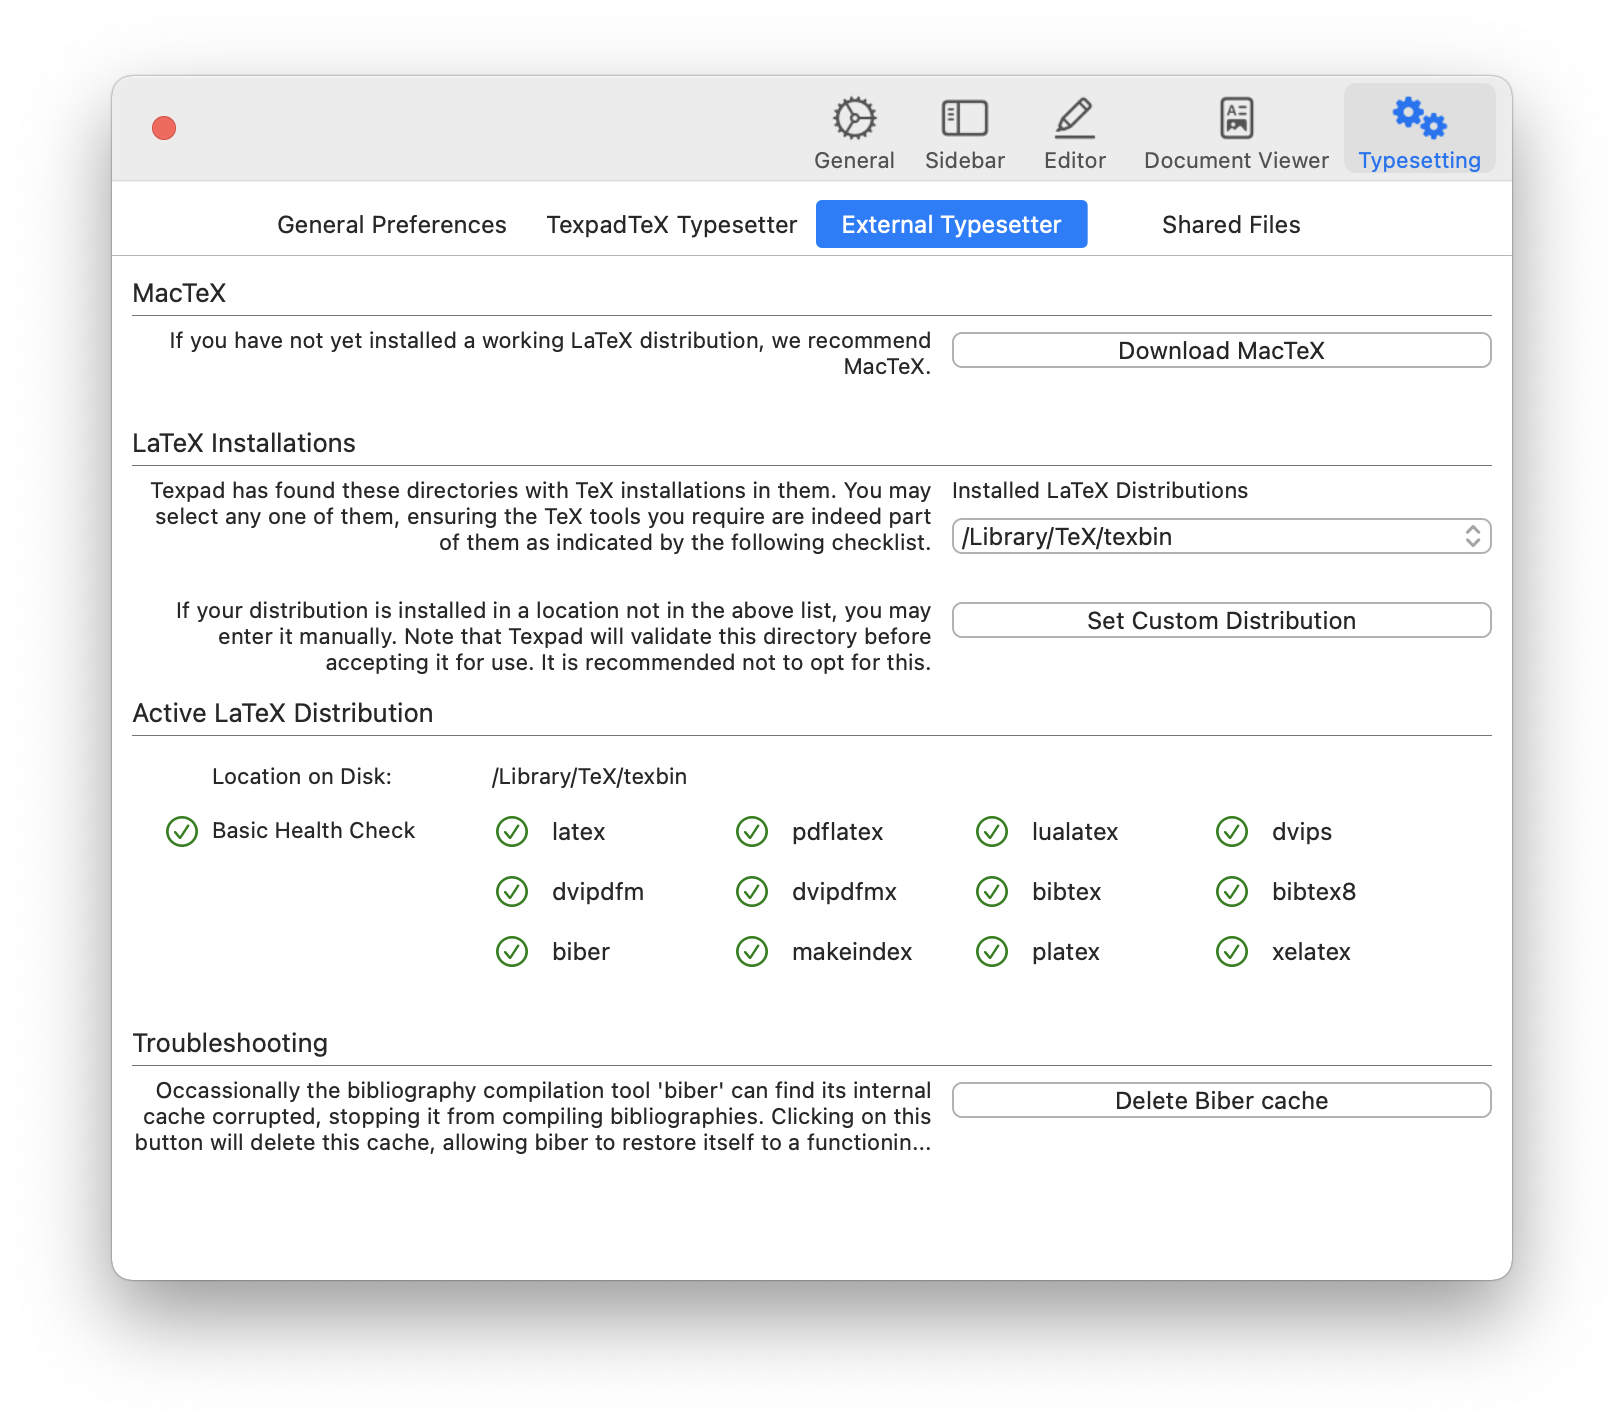The image size is (1624, 1428).
Task: Click the checkmark icon beside dvipdfm
Action: (x=512, y=891)
